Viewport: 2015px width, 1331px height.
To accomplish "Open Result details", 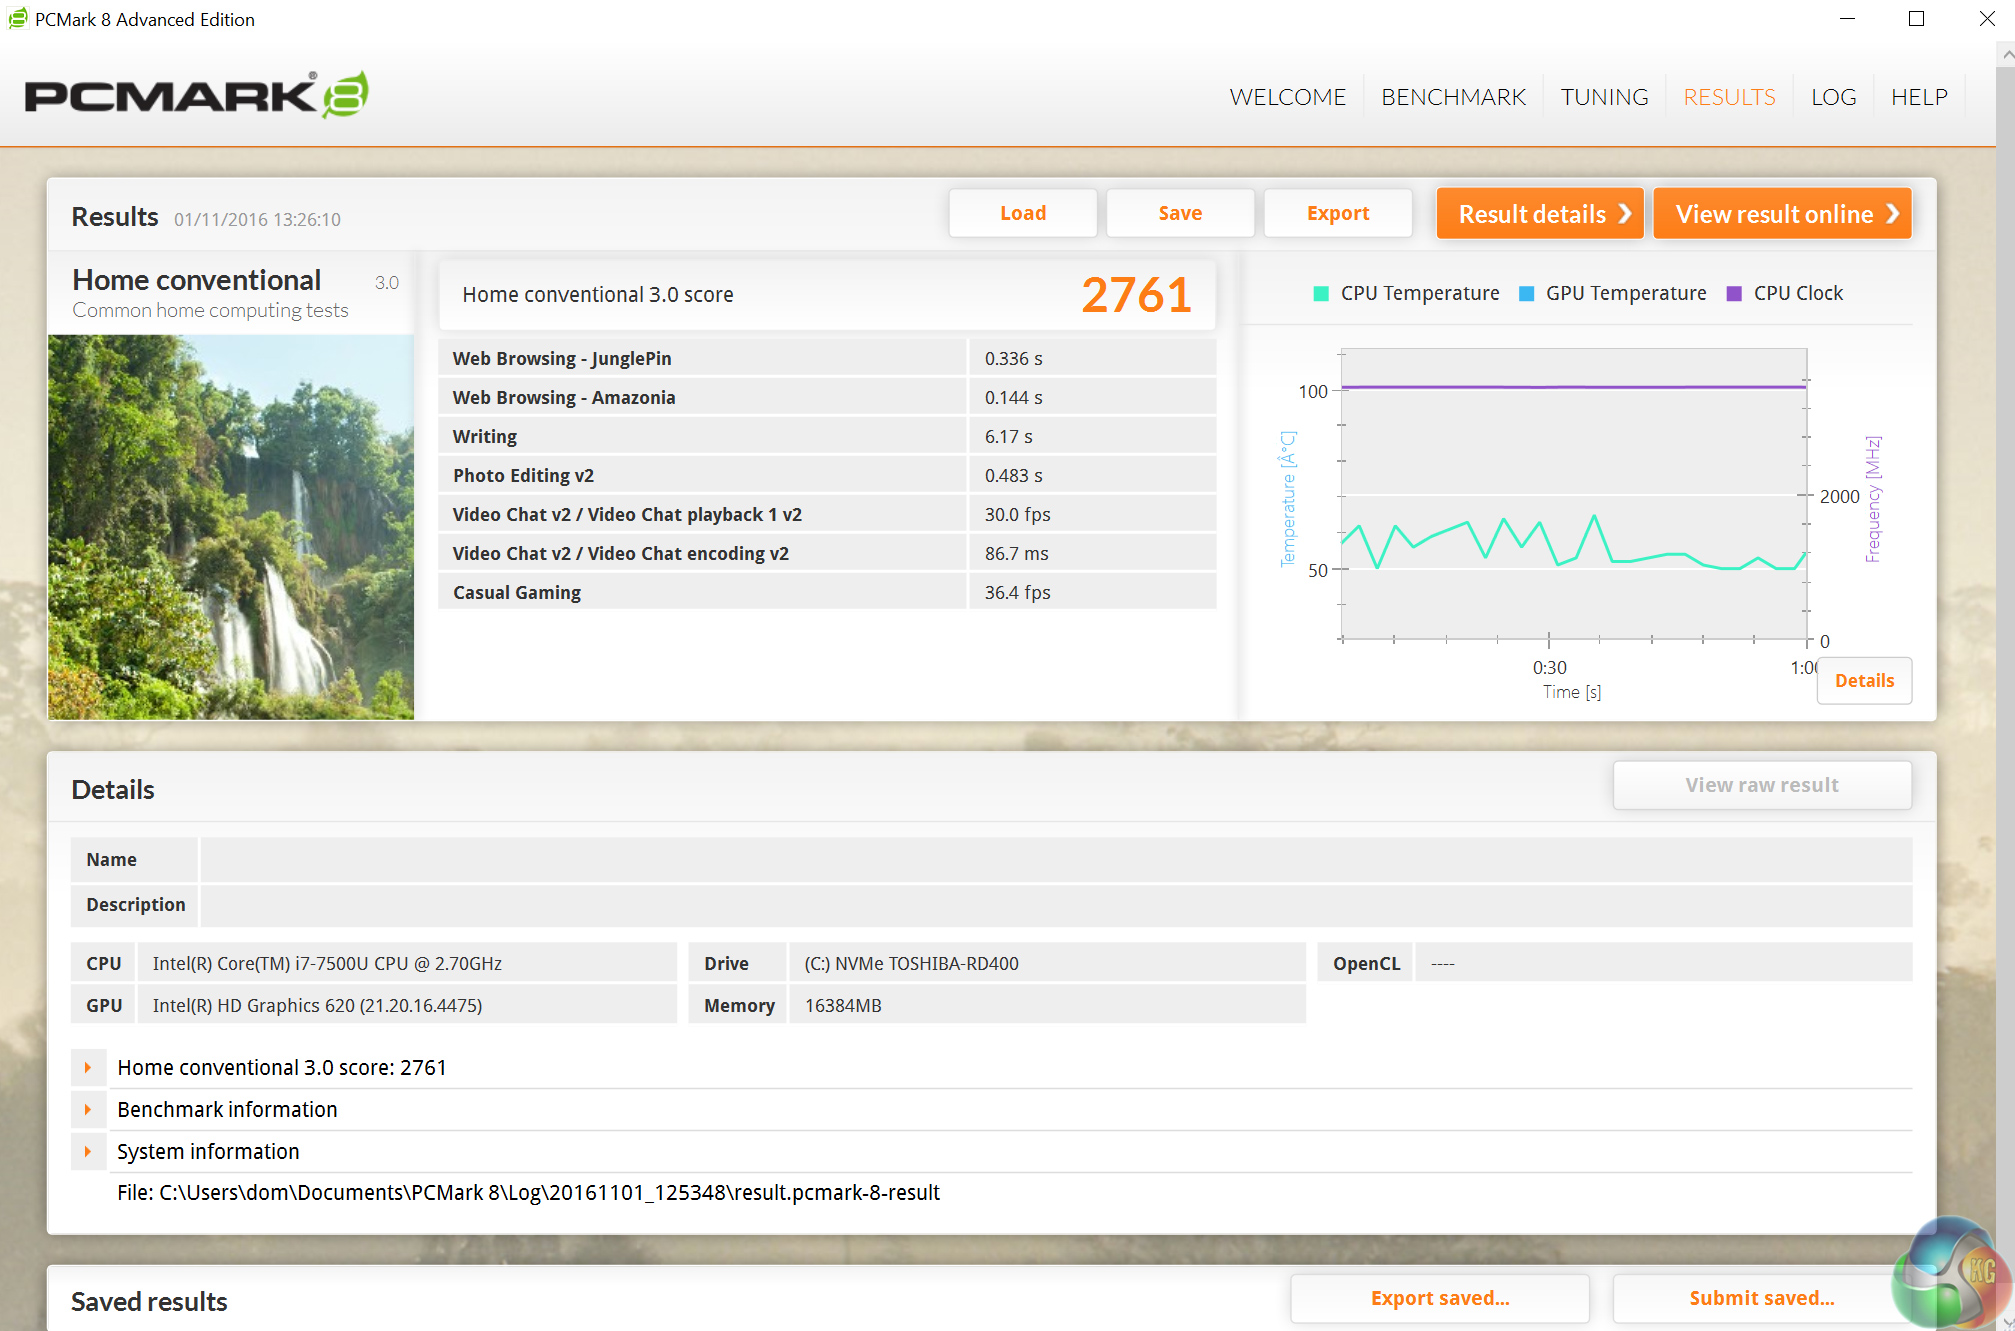I will pos(1539,213).
